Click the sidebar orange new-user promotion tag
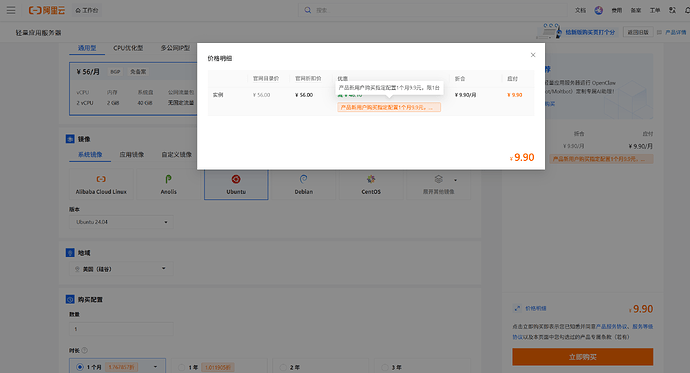Image resolution: width=690 pixels, height=373 pixels. point(601,159)
